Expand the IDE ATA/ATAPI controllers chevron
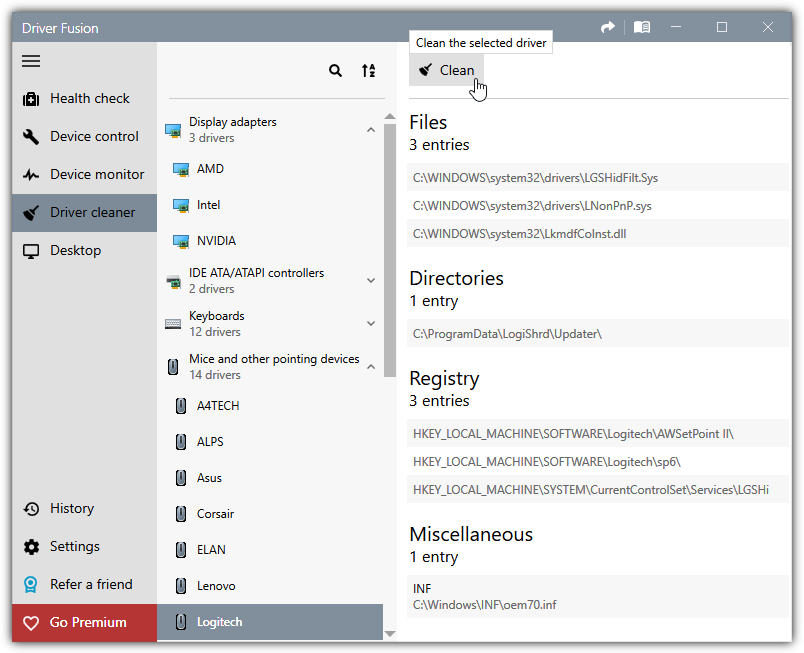The image size is (804, 653). [x=371, y=280]
